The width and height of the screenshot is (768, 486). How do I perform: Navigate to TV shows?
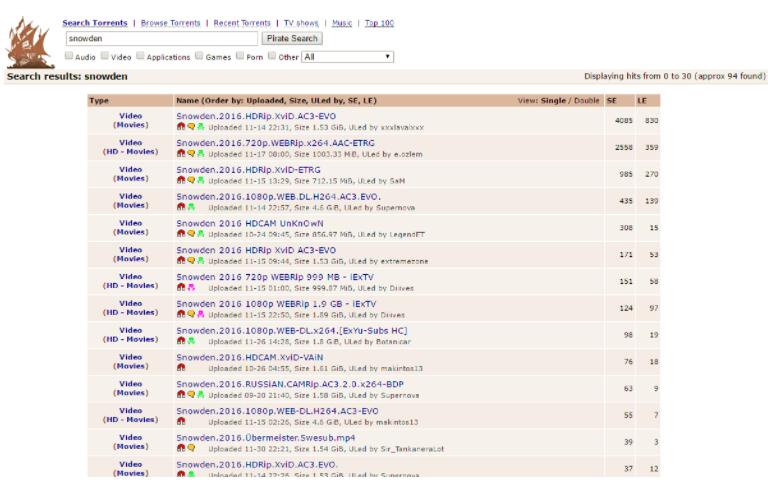pos(301,23)
